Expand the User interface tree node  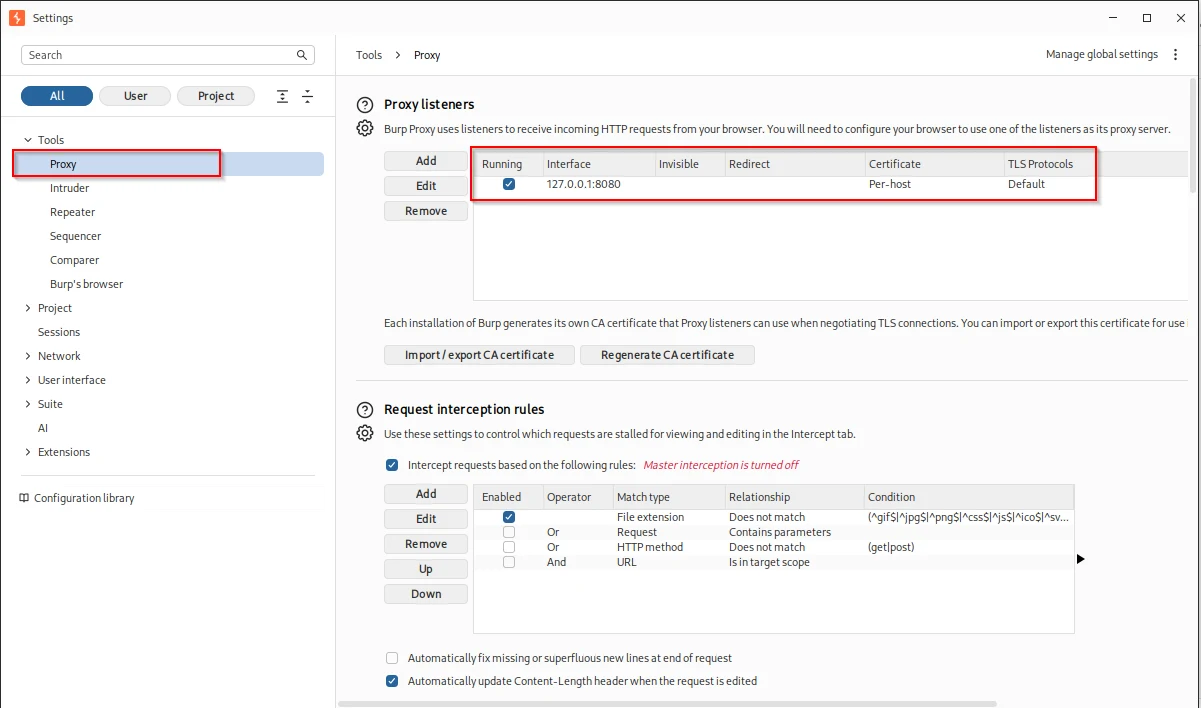tap(28, 380)
